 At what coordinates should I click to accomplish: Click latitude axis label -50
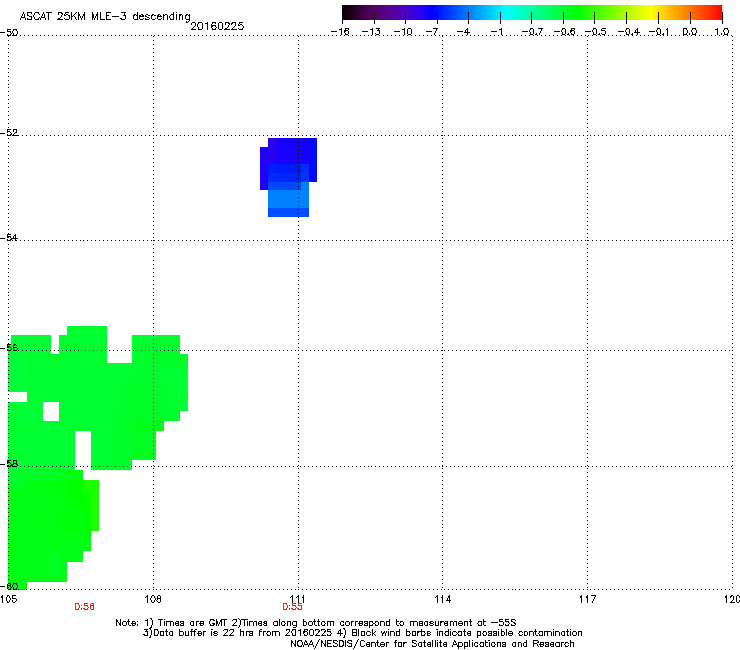9,33
